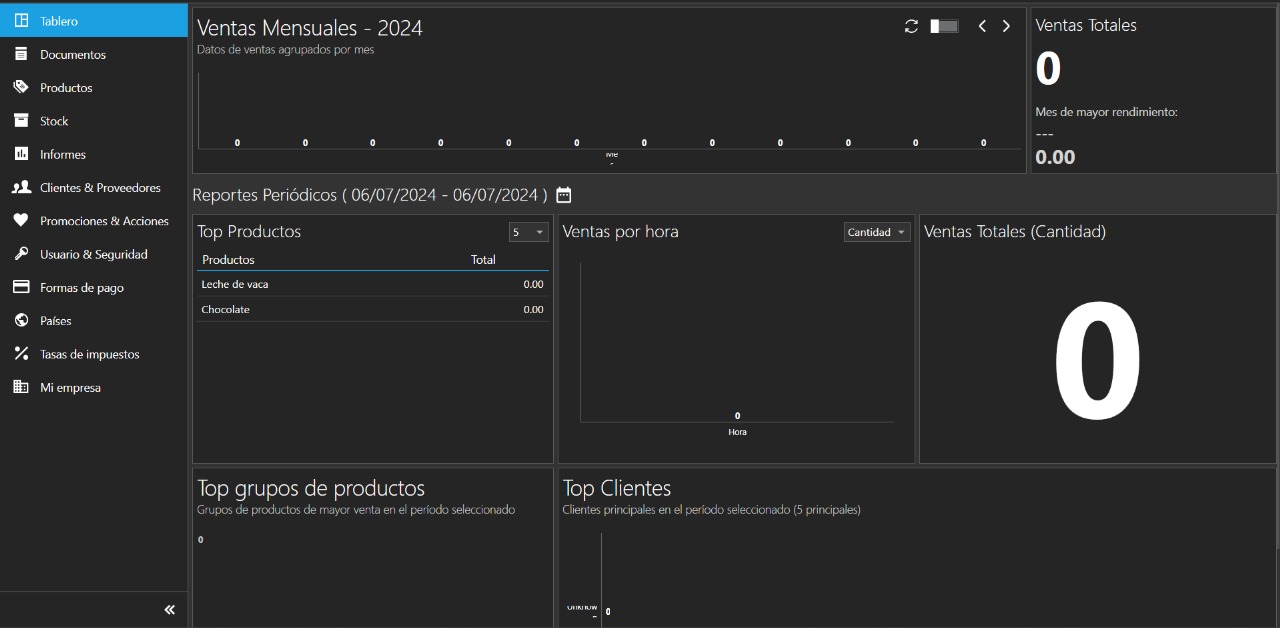Click the Top Clientes heading
Viewport: 1280px width, 628px height.
click(x=617, y=488)
